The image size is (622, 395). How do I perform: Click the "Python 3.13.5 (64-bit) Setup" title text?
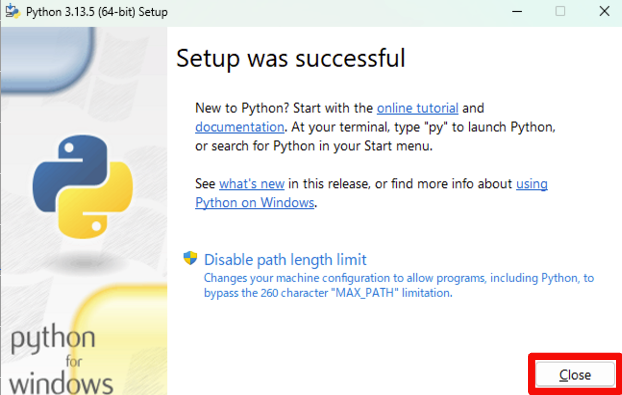[97, 12]
